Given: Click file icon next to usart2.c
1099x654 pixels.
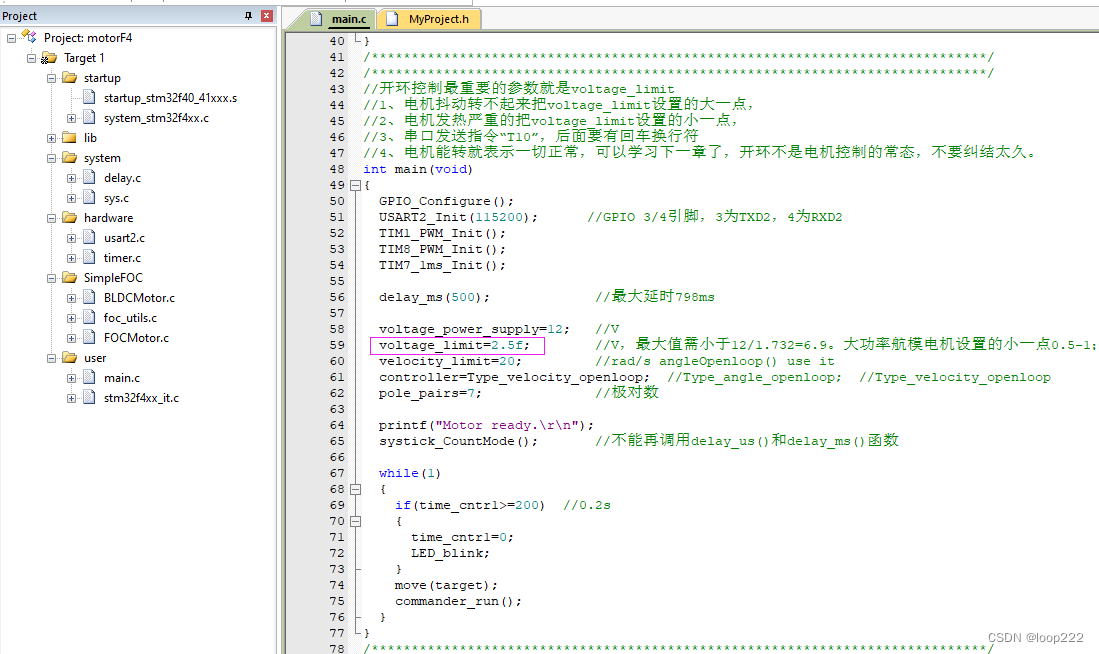Looking at the screenshot, I should [x=89, y=238].
